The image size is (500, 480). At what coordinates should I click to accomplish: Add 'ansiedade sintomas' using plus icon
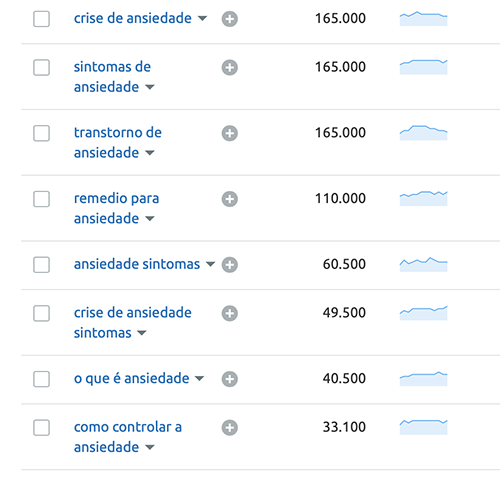point(230,265)
